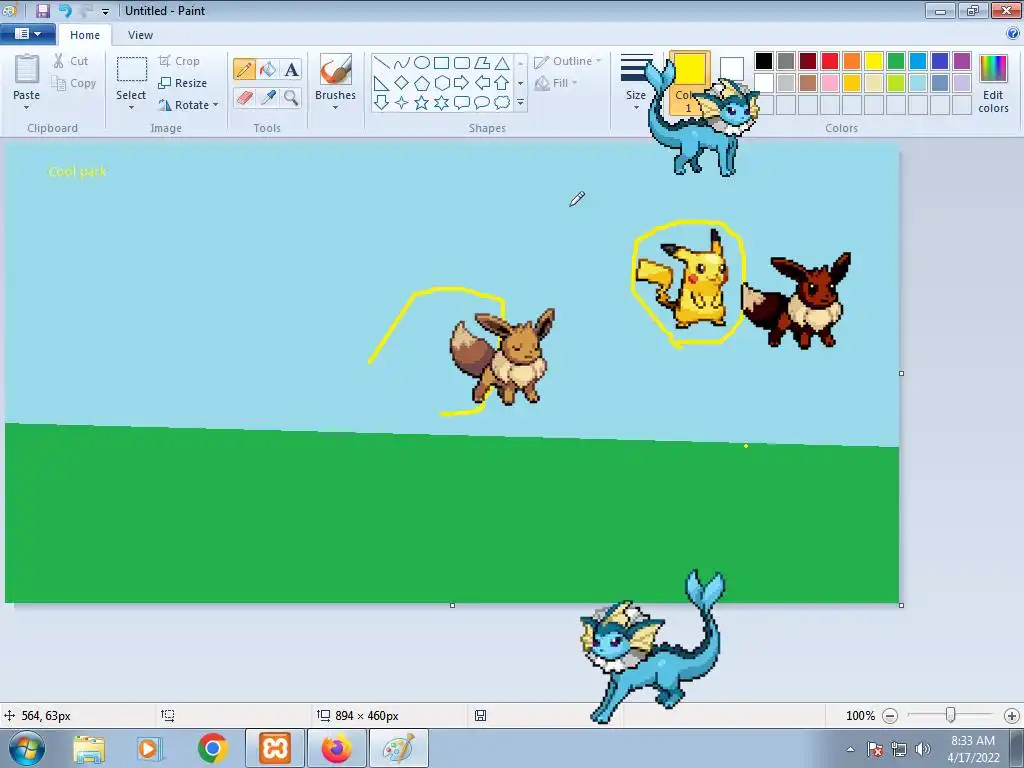Expand Customize Quick Access Toolbar arrow
1024x768 pixels.
[x=105, y=11]
